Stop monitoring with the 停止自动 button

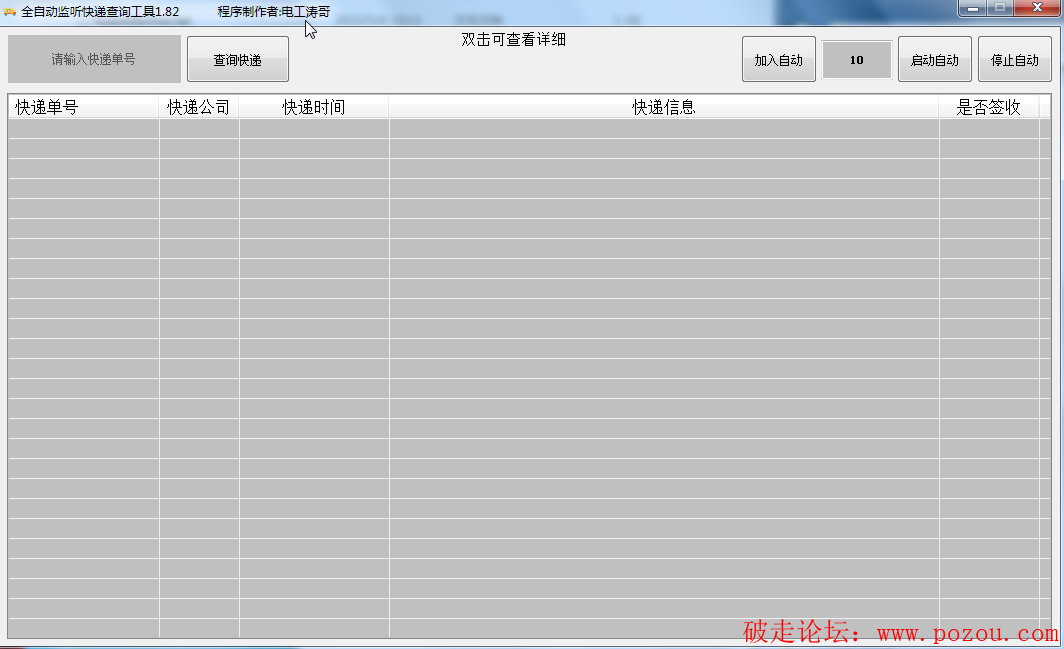(x=1014, y=60)
